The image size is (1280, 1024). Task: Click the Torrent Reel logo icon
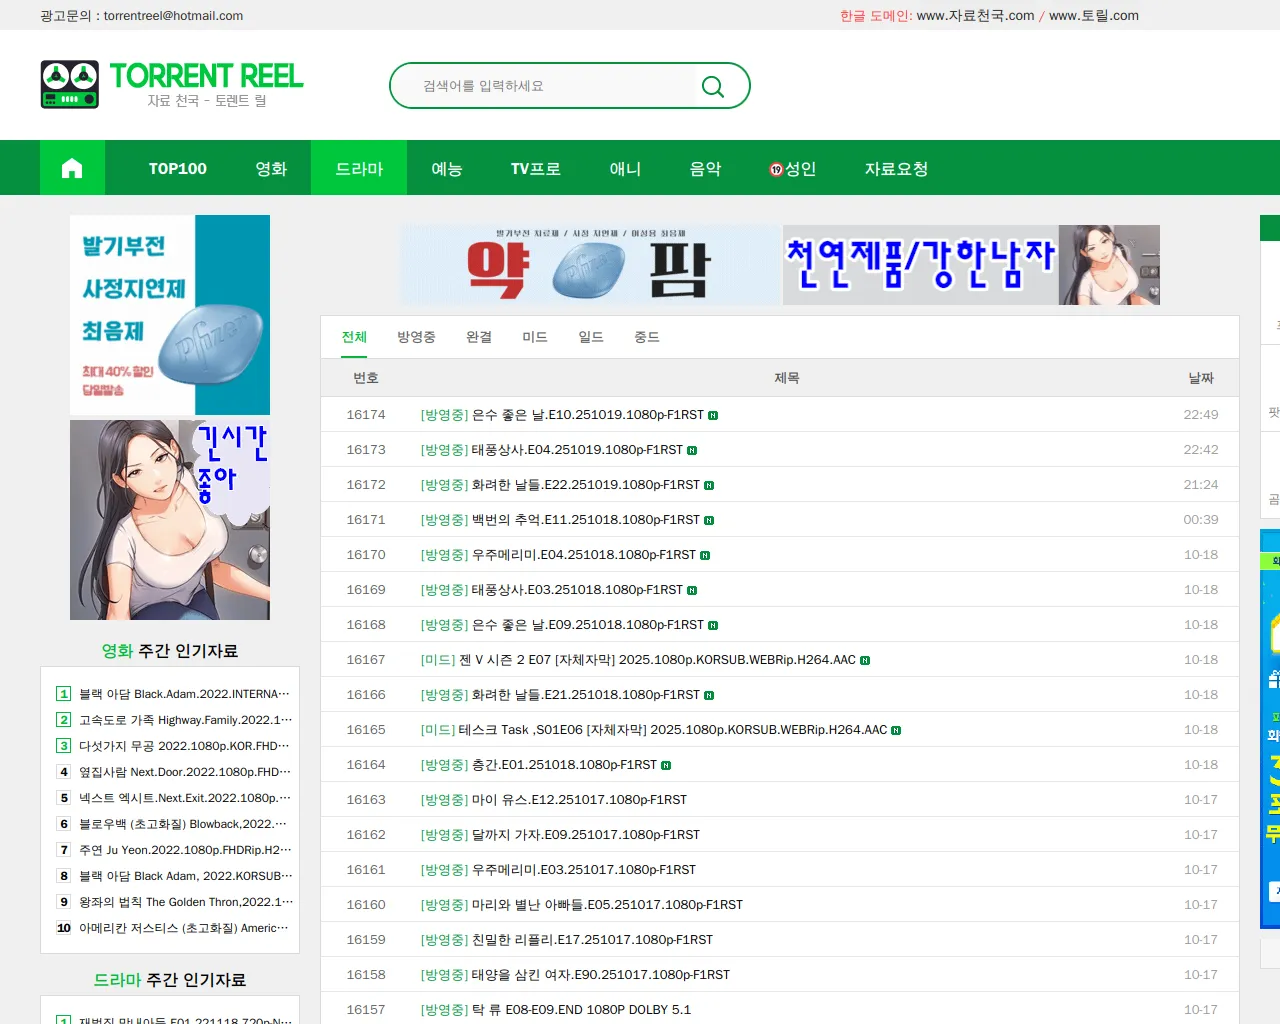coord(70,85)
